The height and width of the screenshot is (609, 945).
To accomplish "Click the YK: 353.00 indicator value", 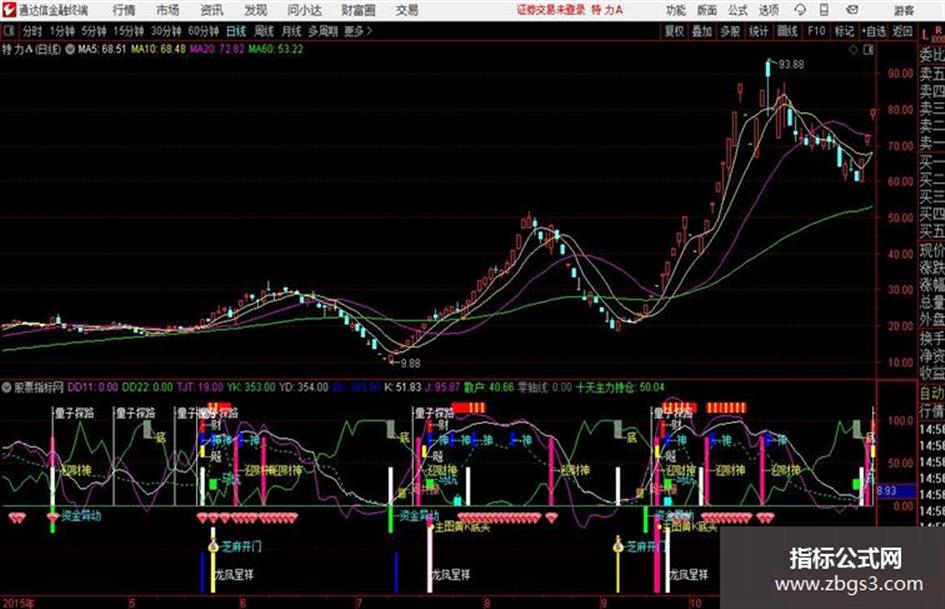I will (x=251, y=387).
